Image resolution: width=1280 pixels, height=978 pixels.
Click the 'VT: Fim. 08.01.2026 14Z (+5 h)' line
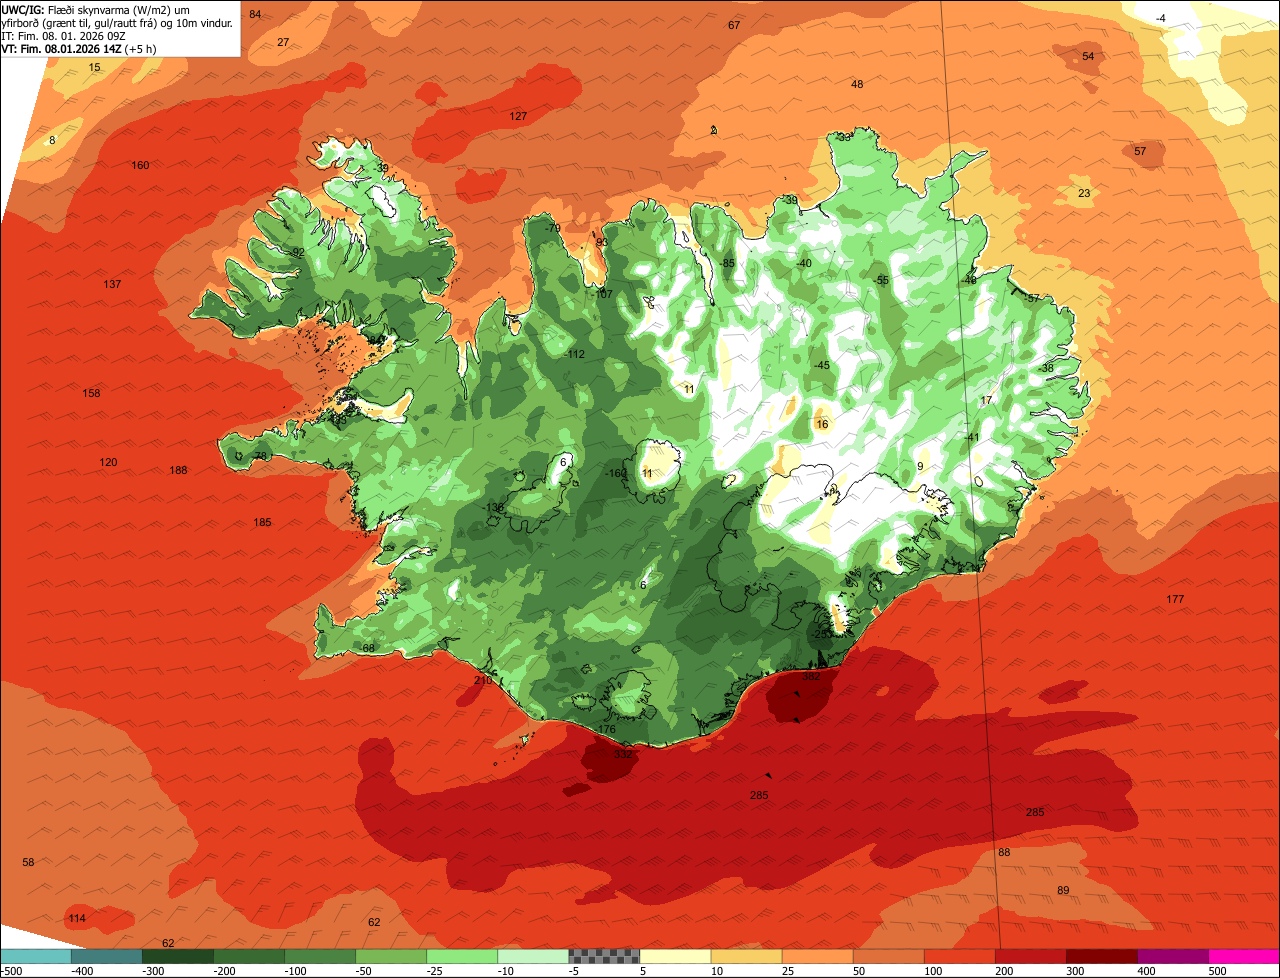pyautogui.click(x=79, y=48)
